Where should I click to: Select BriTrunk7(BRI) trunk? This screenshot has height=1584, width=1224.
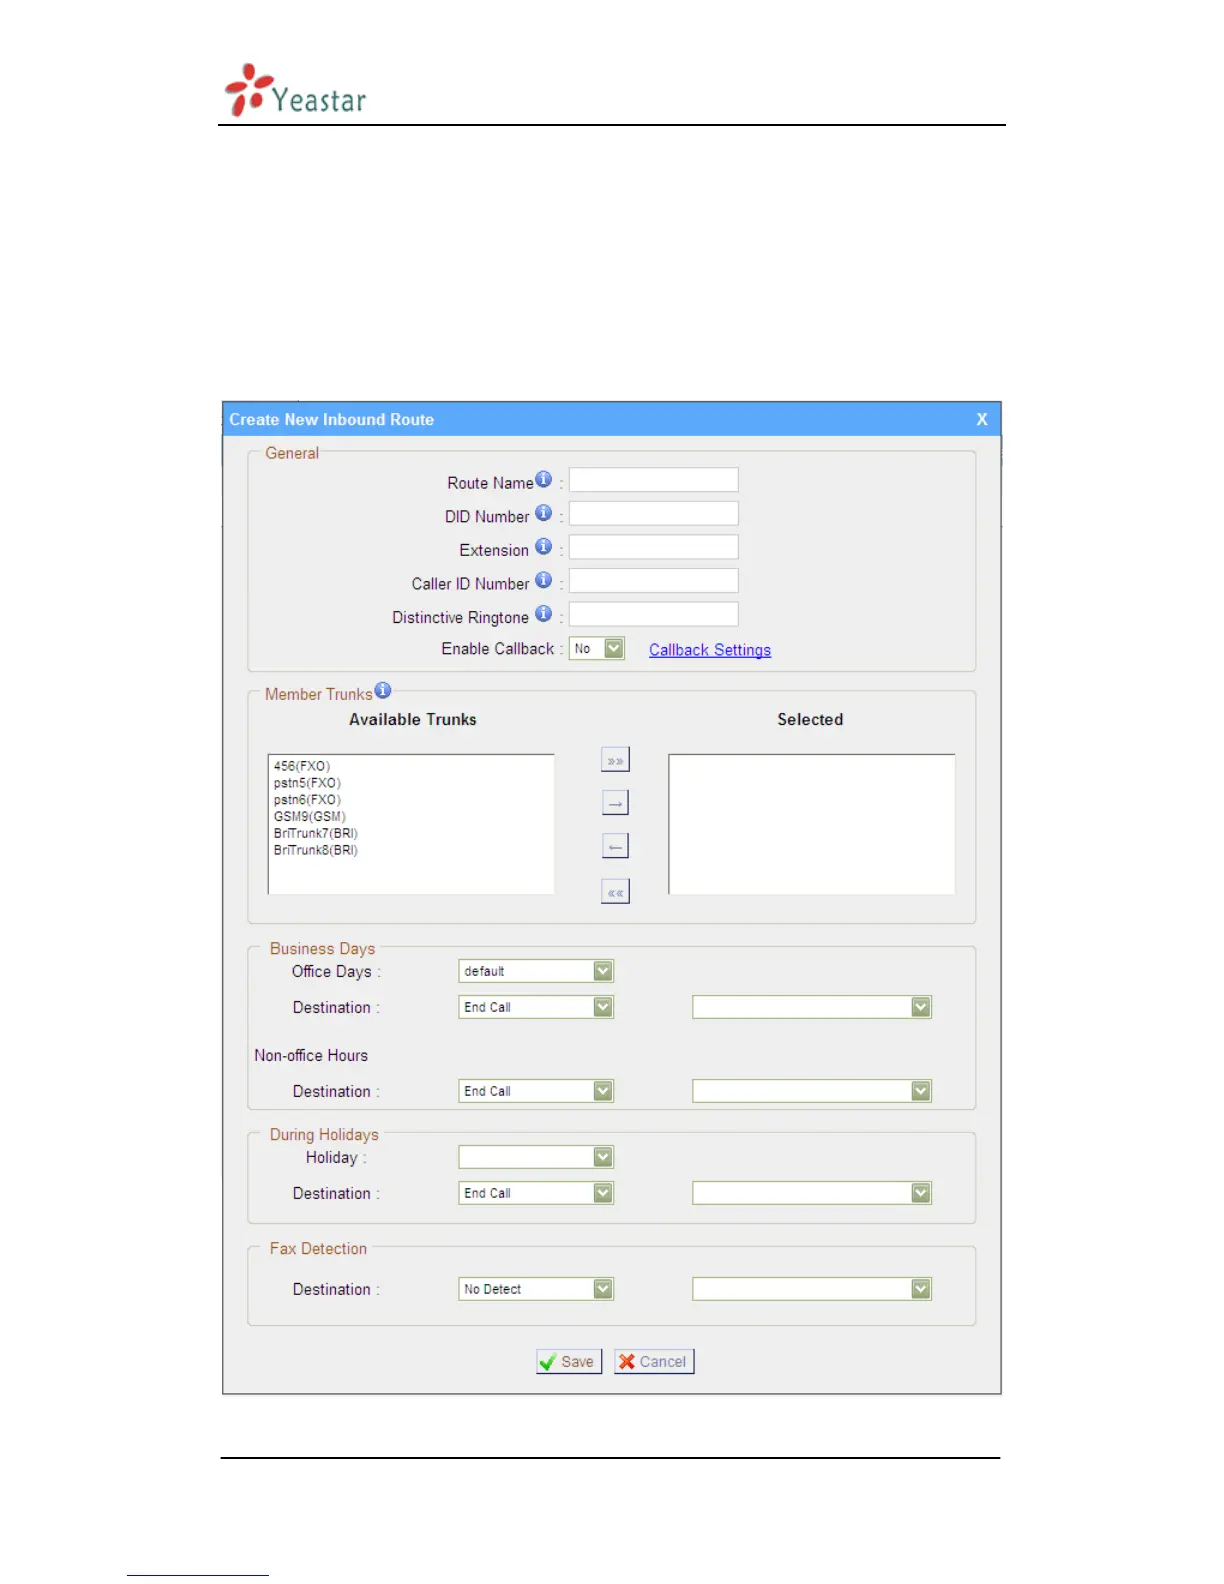pyautogui.click(x=316, y=833)
